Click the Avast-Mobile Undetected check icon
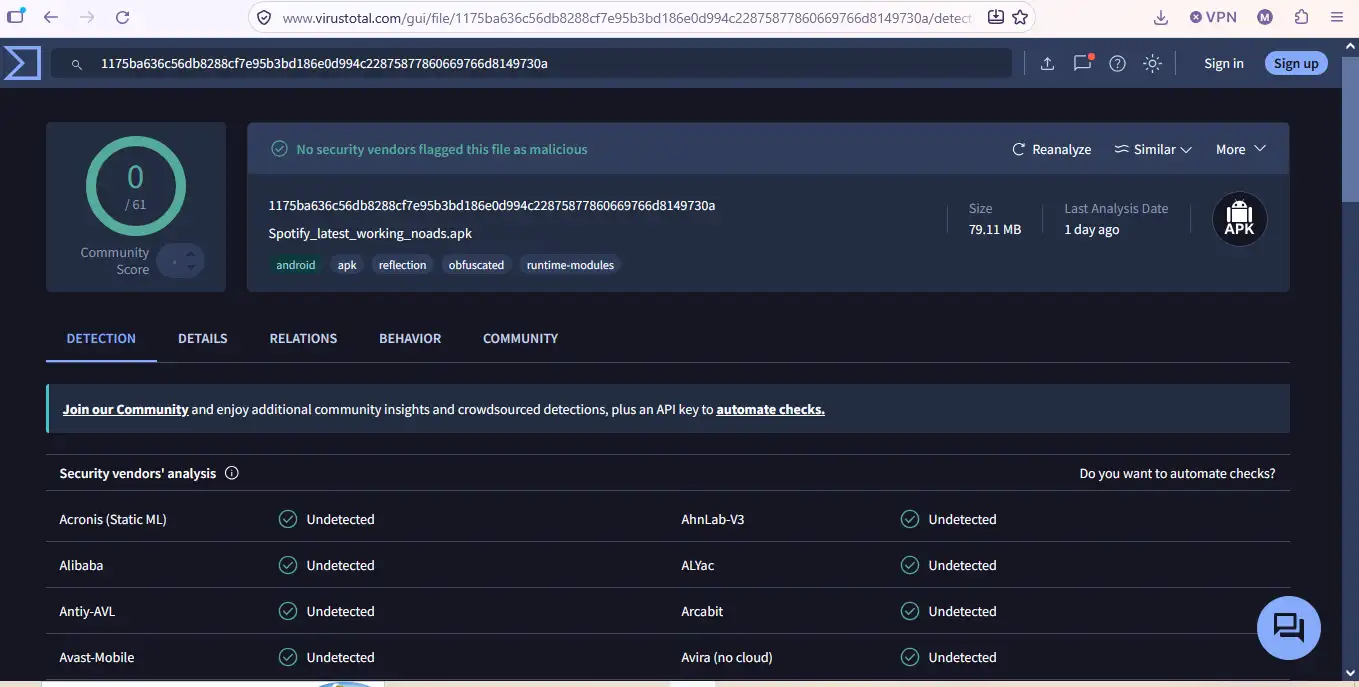 (x=288, y=657)
